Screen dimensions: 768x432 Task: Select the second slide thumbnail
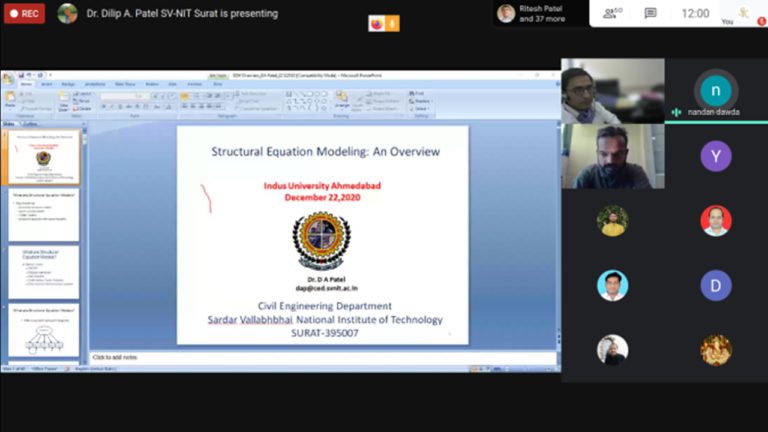click(44, 216)
